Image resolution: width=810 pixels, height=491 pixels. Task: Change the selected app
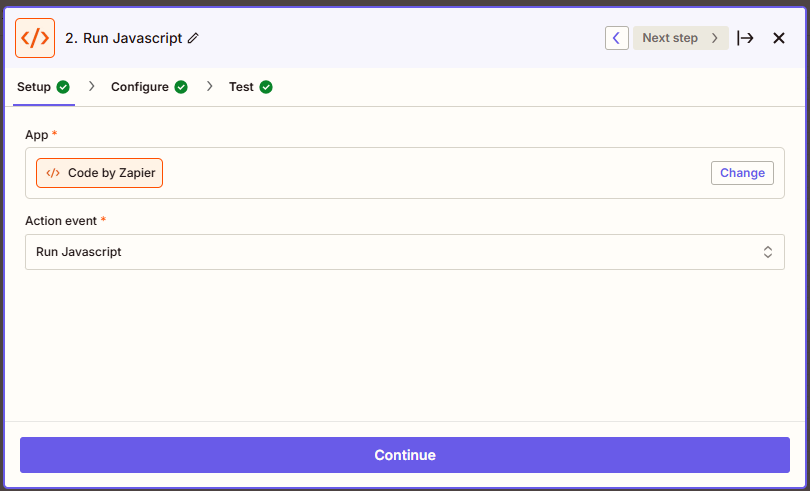[742, 173]
